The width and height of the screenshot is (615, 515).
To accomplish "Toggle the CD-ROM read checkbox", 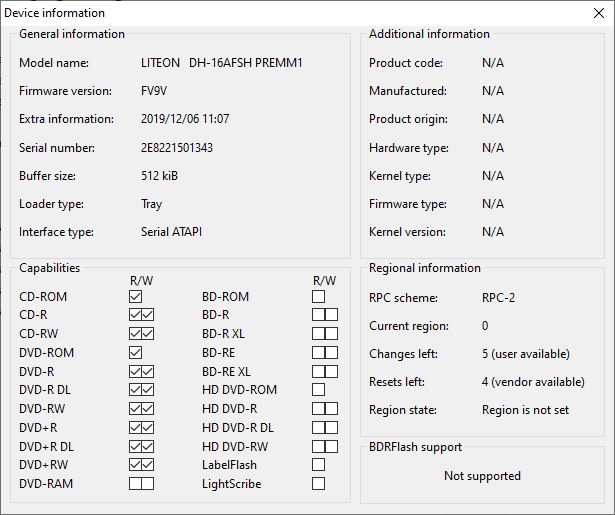I will [x=136, y=297].
